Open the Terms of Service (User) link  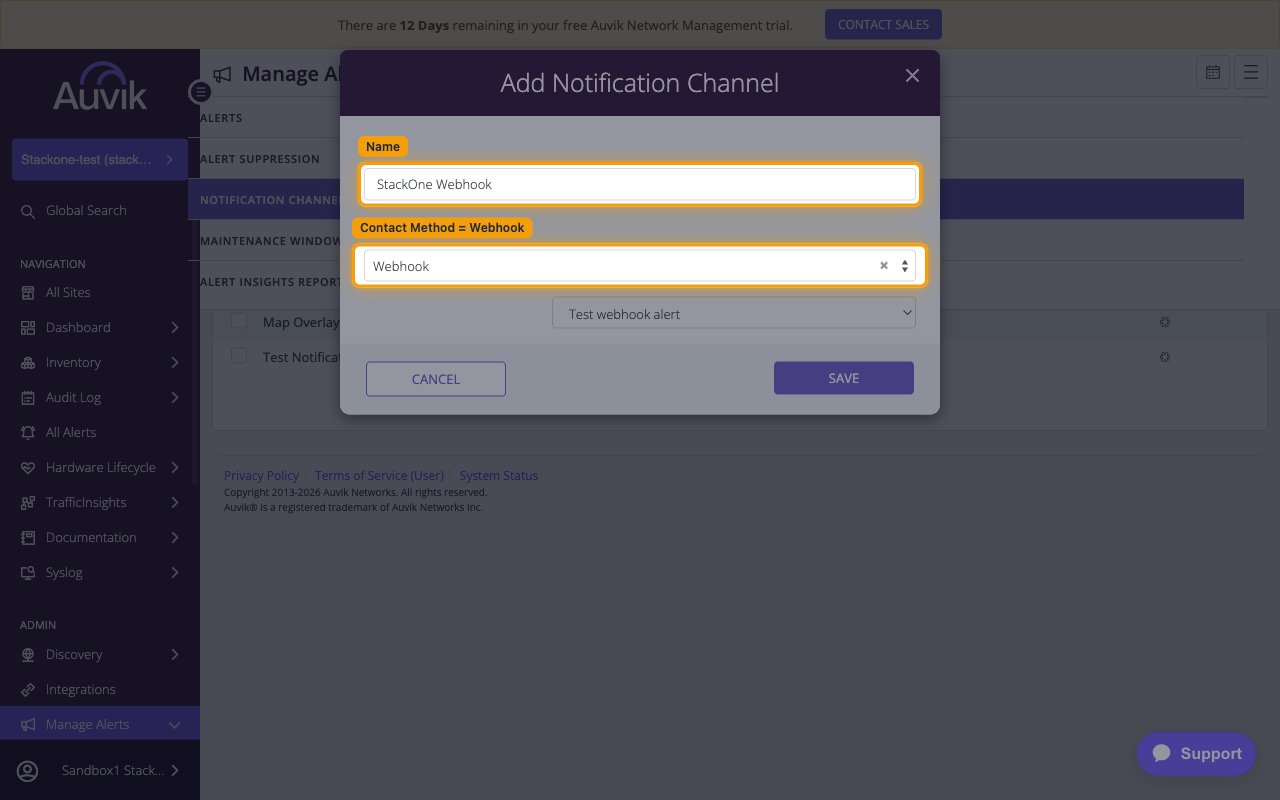click(x=379, y=476)
